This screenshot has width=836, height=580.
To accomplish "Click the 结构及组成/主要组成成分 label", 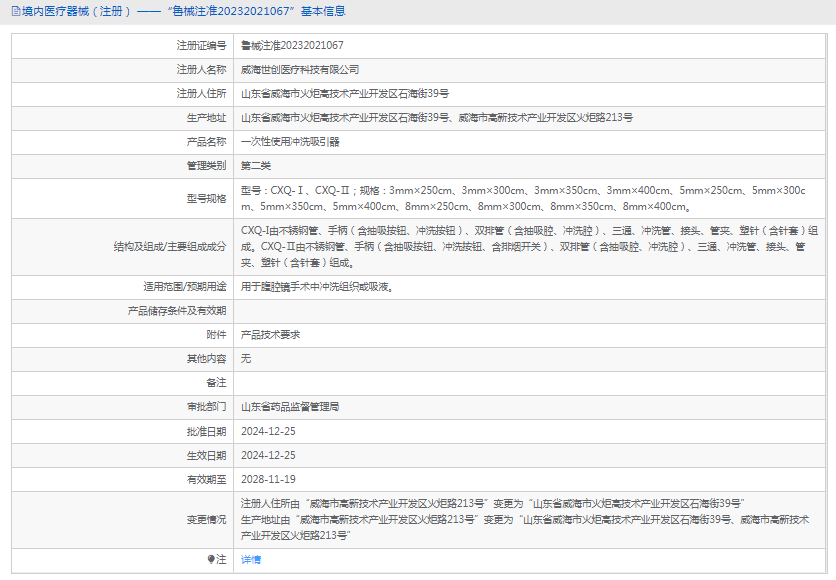I will click(x=170, y=246).
